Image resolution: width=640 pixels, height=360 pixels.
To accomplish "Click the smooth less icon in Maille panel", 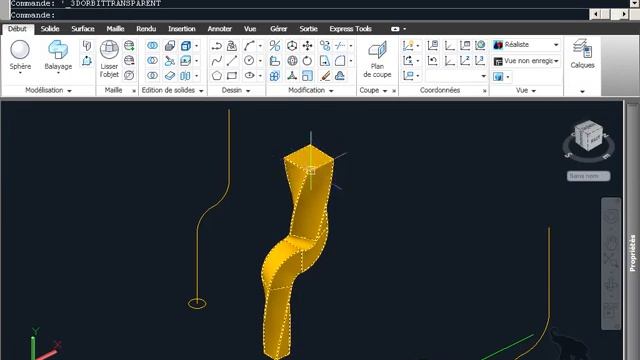I will [x=129, y=60].
